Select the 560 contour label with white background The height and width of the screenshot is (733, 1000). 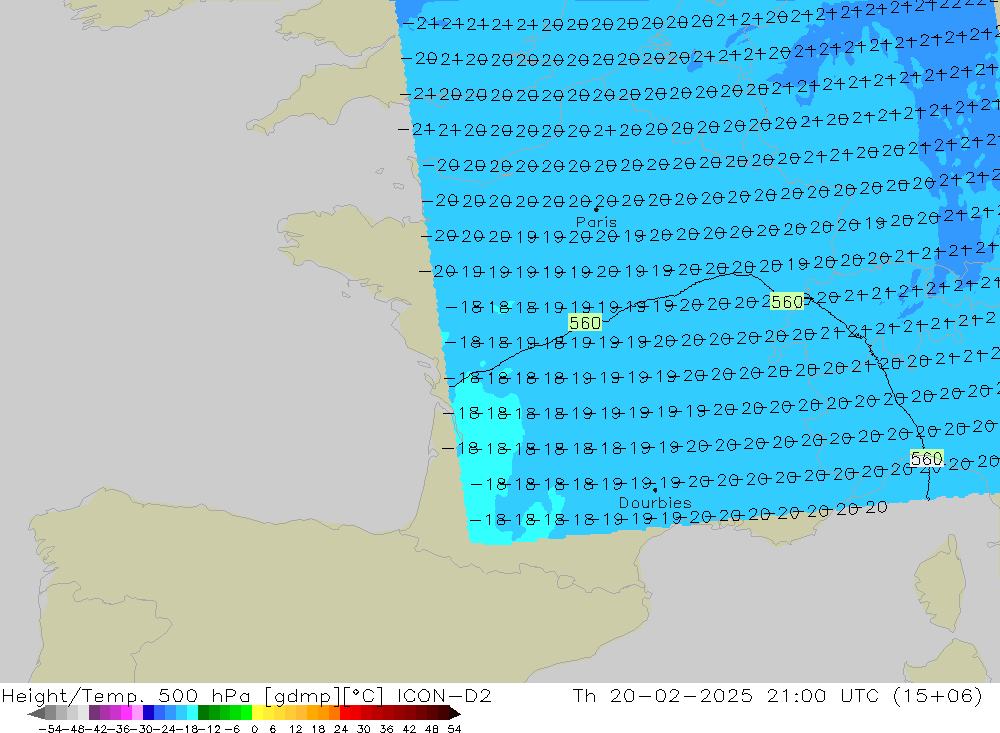(927, 458)
